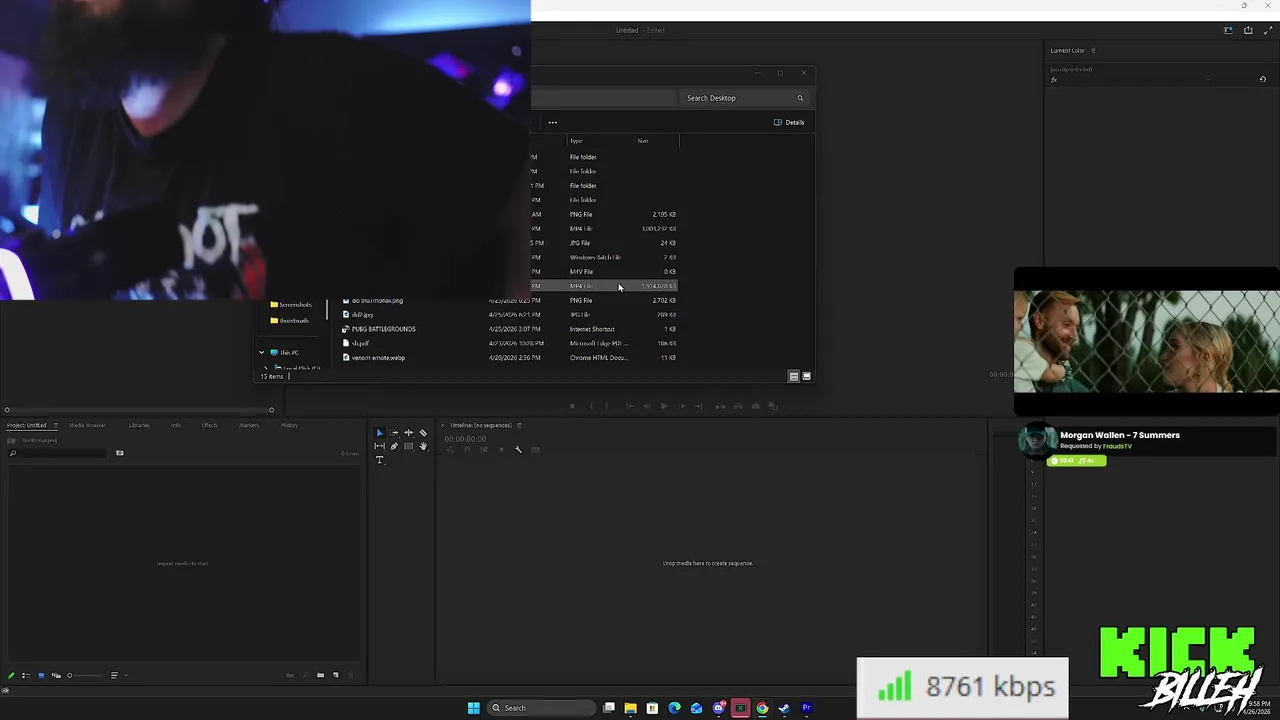This screenshot has width=1280, height=720.
Task: Open Timeline panel menu
Action: coord(519,425)
